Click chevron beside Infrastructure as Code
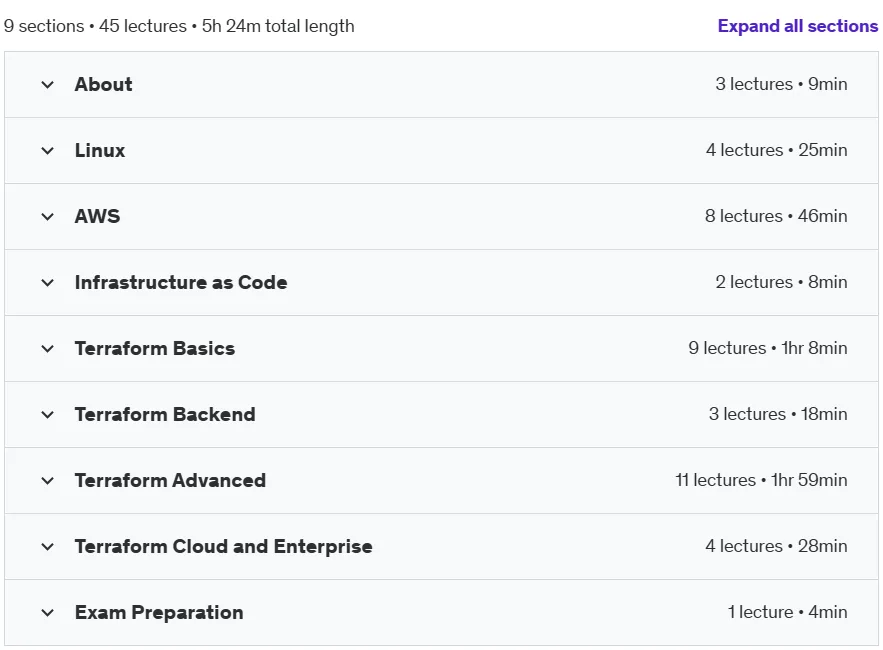This screenshot has height=650, width=883. click(48, 283)
